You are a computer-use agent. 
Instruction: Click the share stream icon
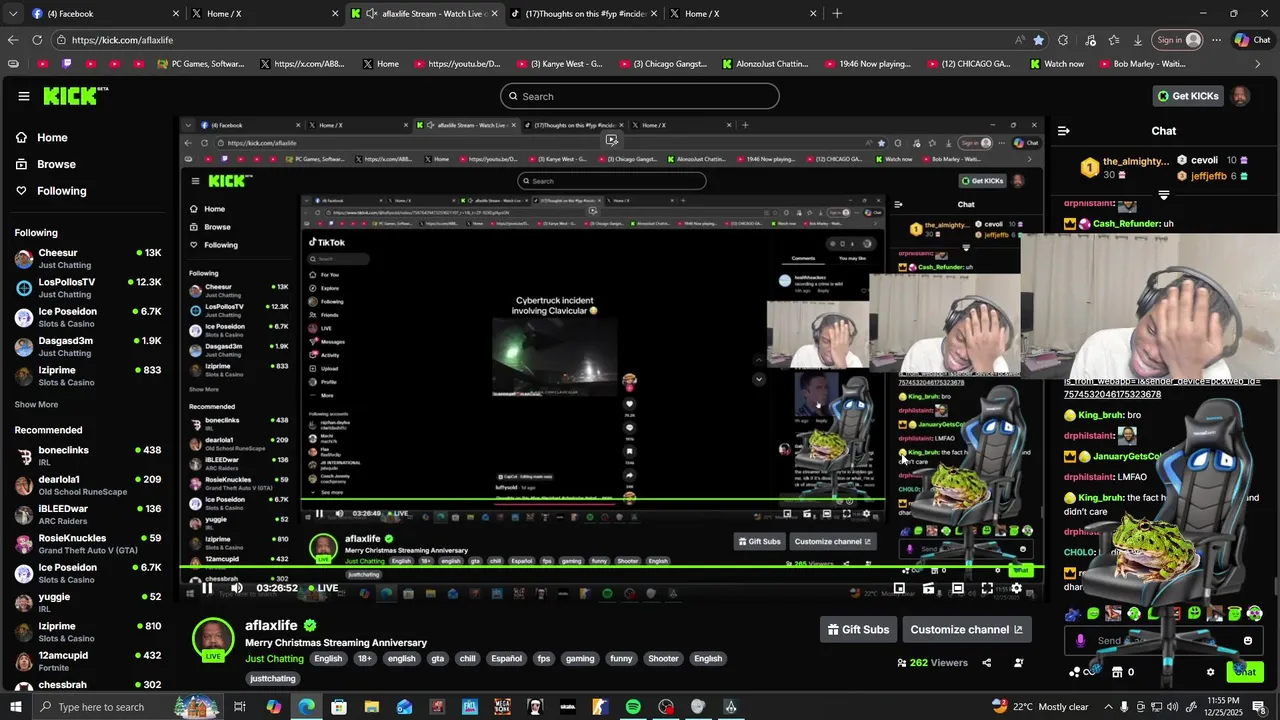[987, 663]
